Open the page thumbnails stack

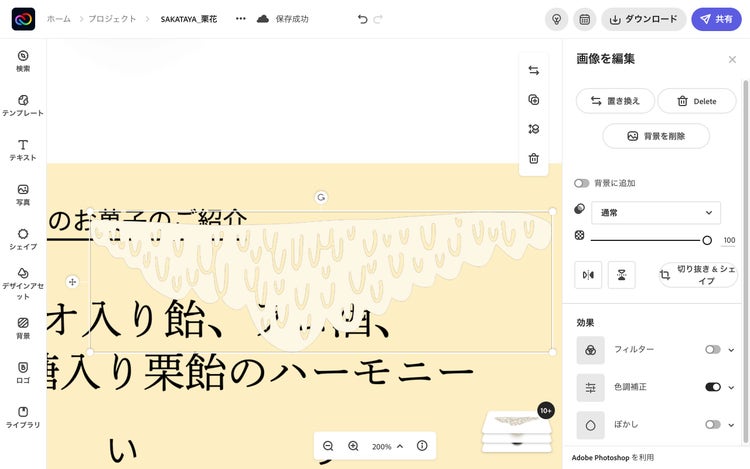pyautogui.click(x=517, y=430)
